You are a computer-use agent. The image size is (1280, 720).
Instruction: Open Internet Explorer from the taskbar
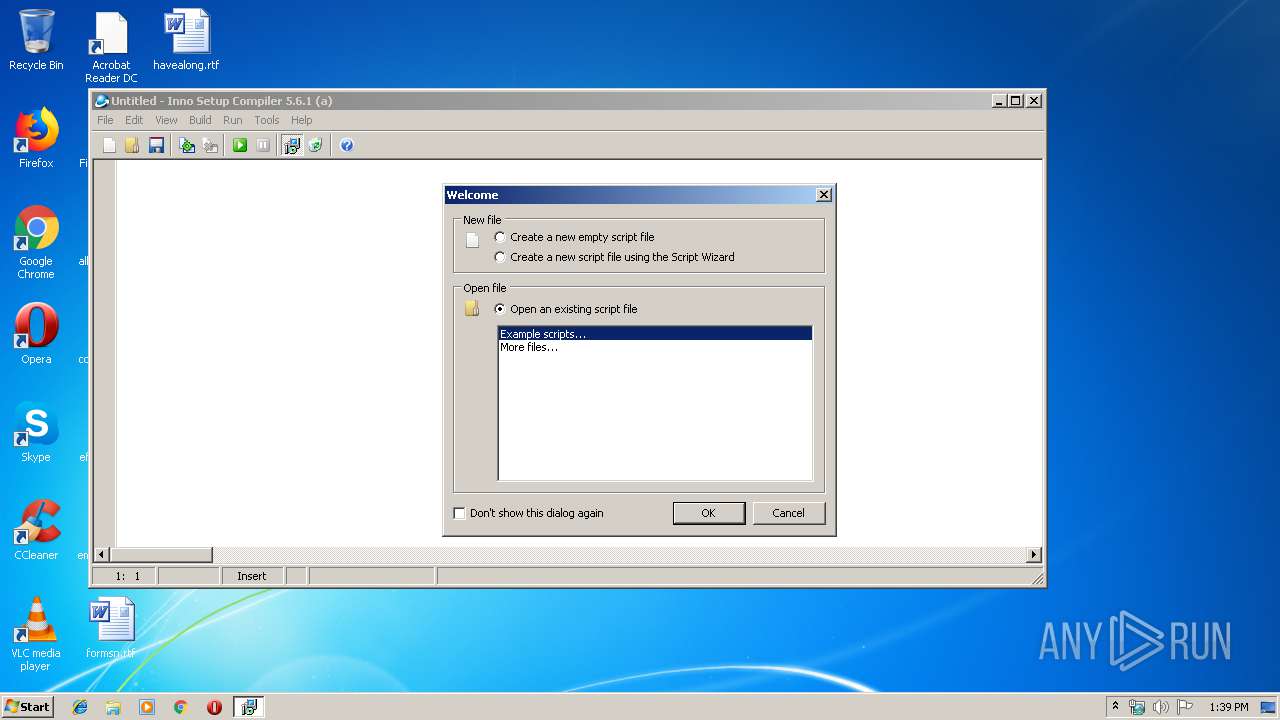[80, 707]
